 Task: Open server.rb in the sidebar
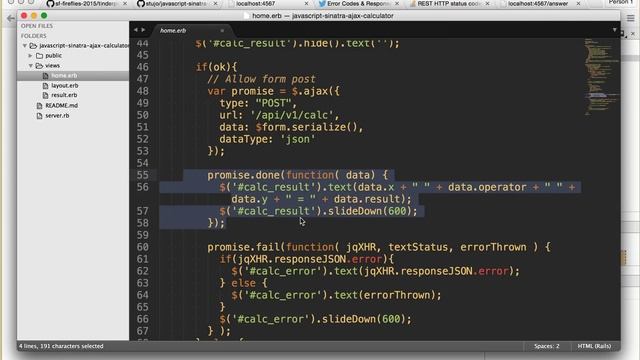(x=57, y=116)
